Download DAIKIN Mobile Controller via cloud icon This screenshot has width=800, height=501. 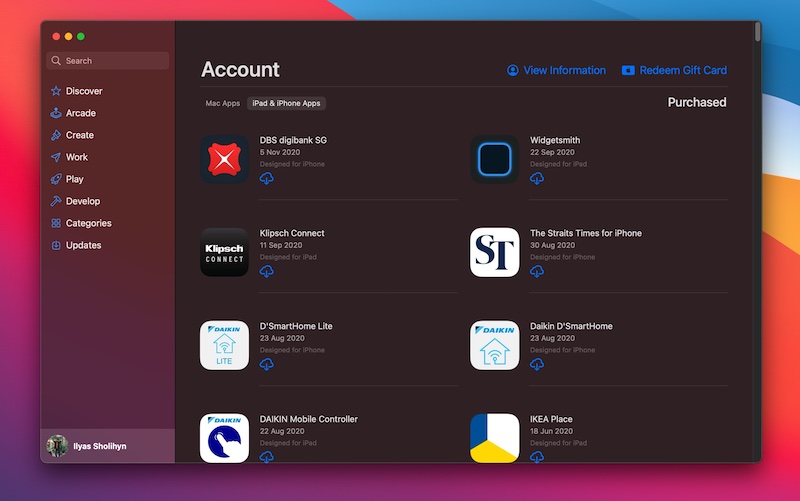click(x=266, y=457)
